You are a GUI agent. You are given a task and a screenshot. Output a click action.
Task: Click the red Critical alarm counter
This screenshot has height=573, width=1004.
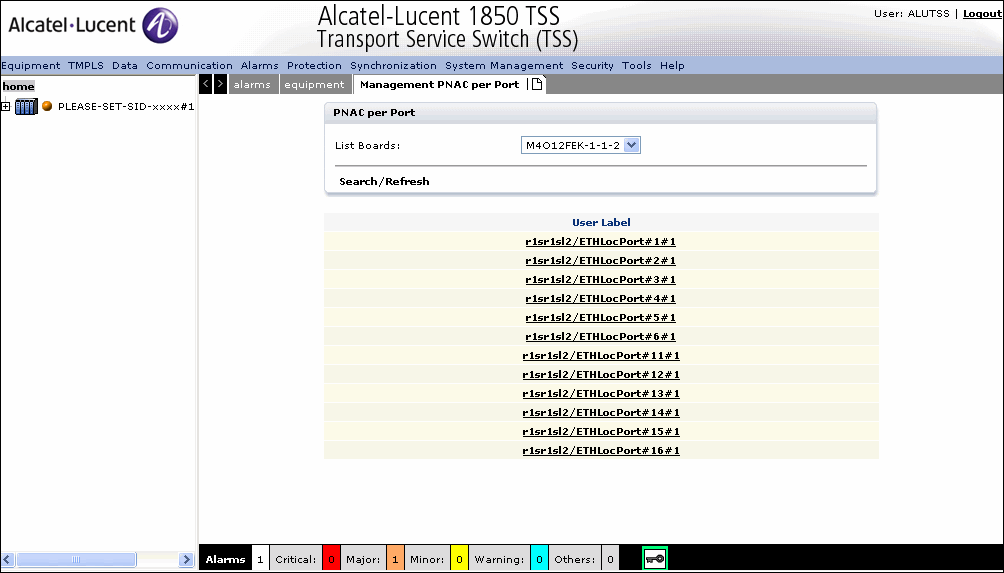tap(331, 559)
